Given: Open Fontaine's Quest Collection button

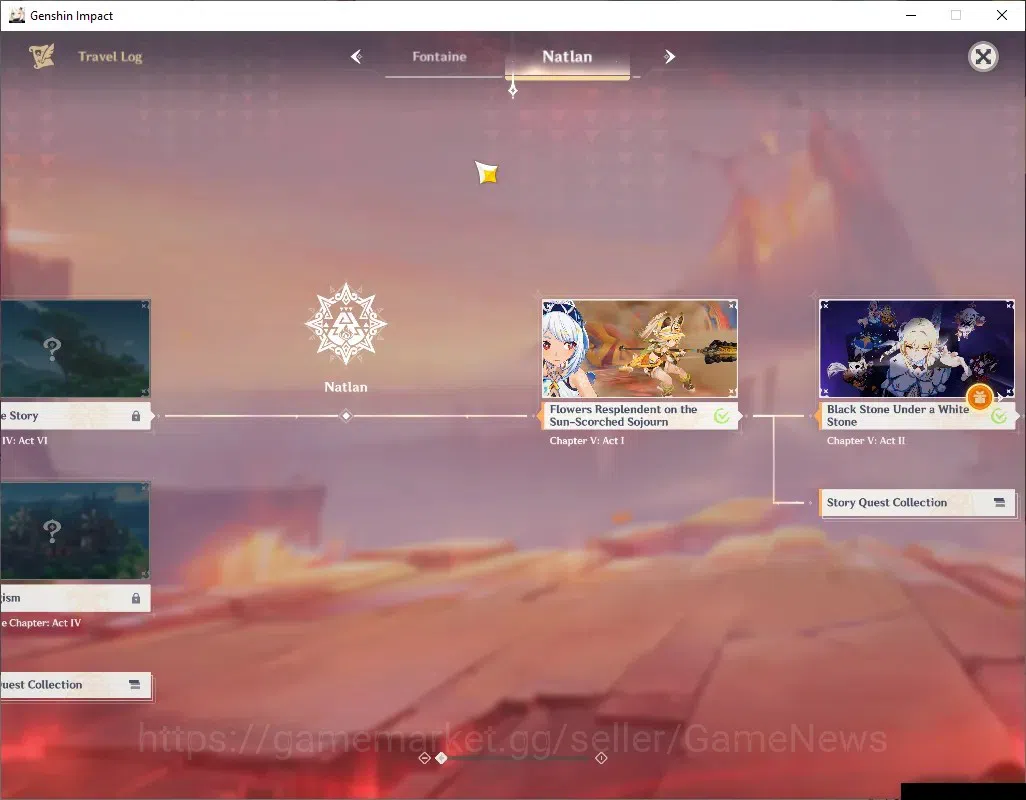Looking at the screenshot, I should tap(76, 686).
